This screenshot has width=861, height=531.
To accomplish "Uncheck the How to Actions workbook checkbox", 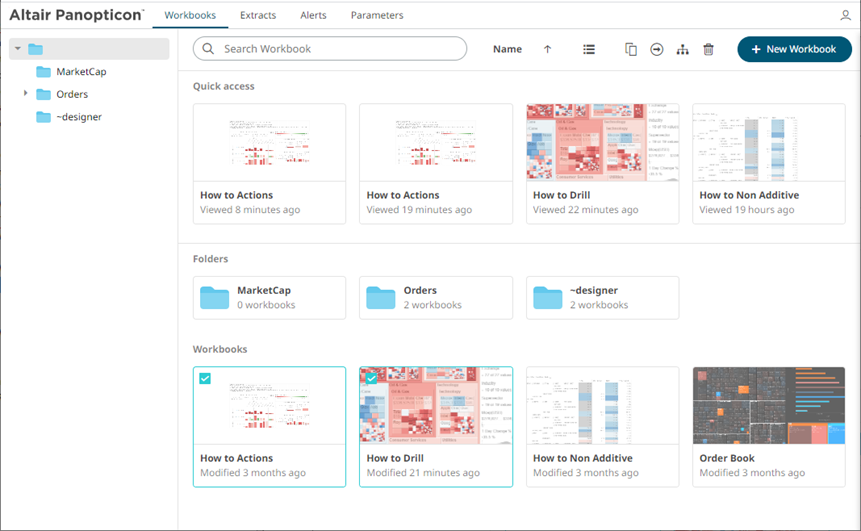I will coord(205,378).
